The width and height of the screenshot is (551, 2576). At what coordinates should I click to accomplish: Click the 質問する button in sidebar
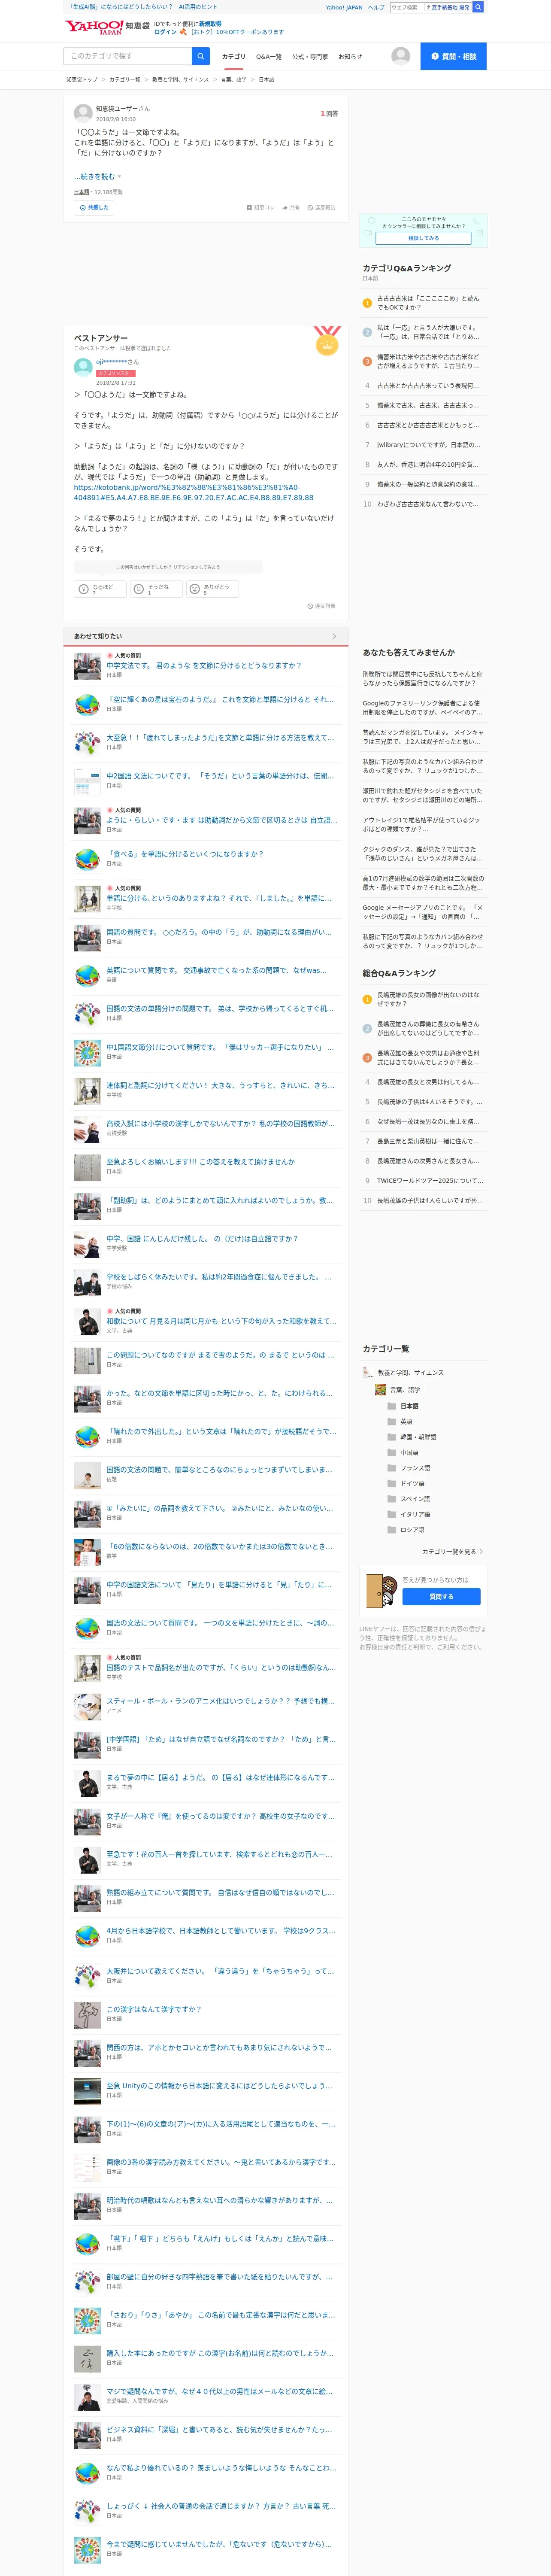coord(441,1597)
